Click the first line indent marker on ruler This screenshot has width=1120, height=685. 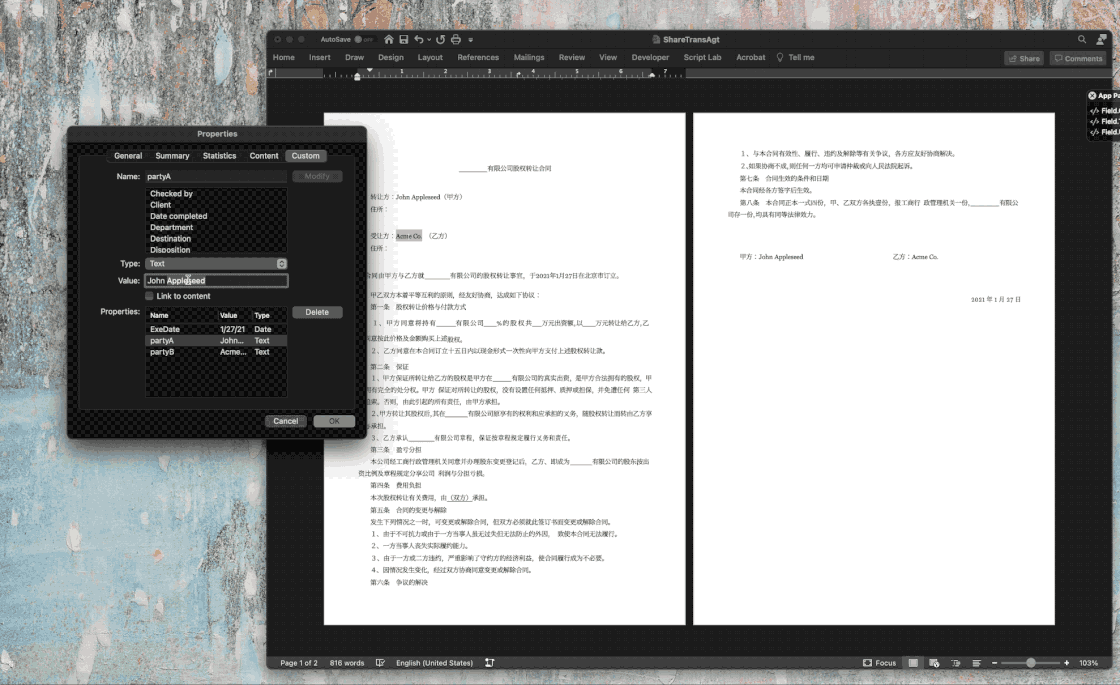click(369, 70)
